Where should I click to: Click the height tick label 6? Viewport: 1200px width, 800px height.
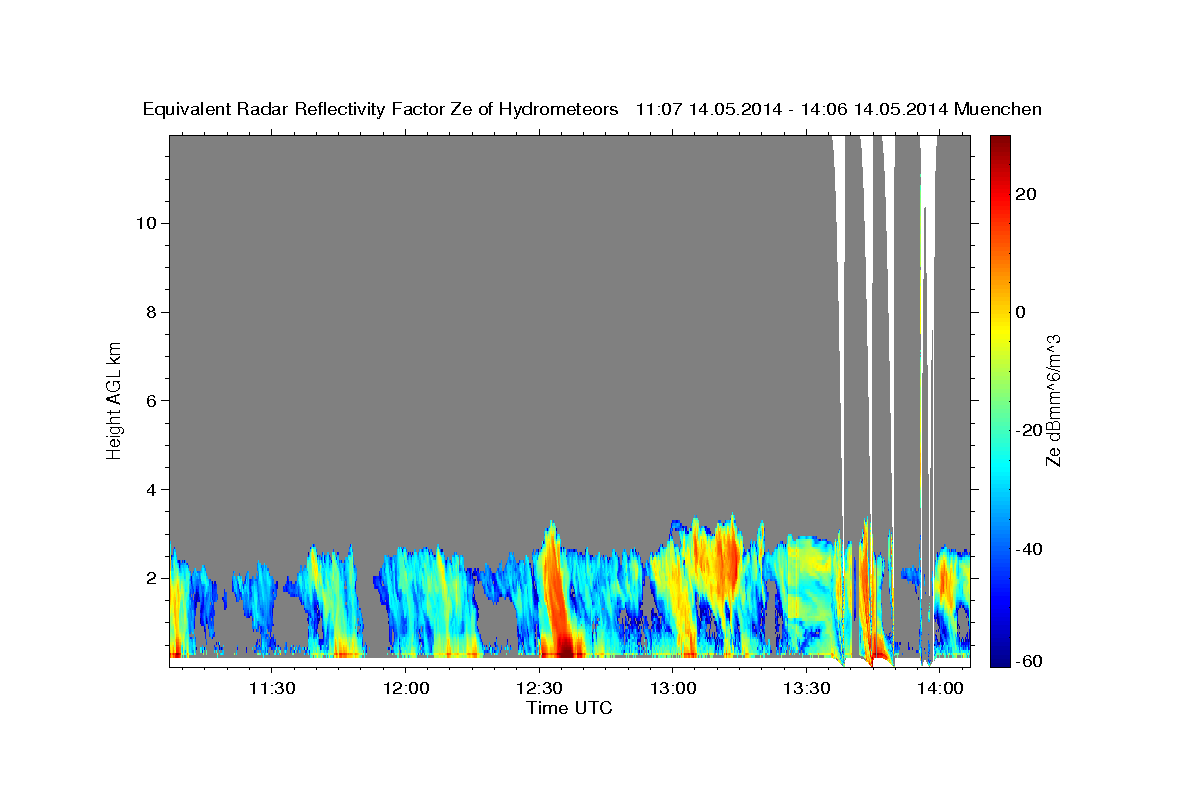(151, 401)
